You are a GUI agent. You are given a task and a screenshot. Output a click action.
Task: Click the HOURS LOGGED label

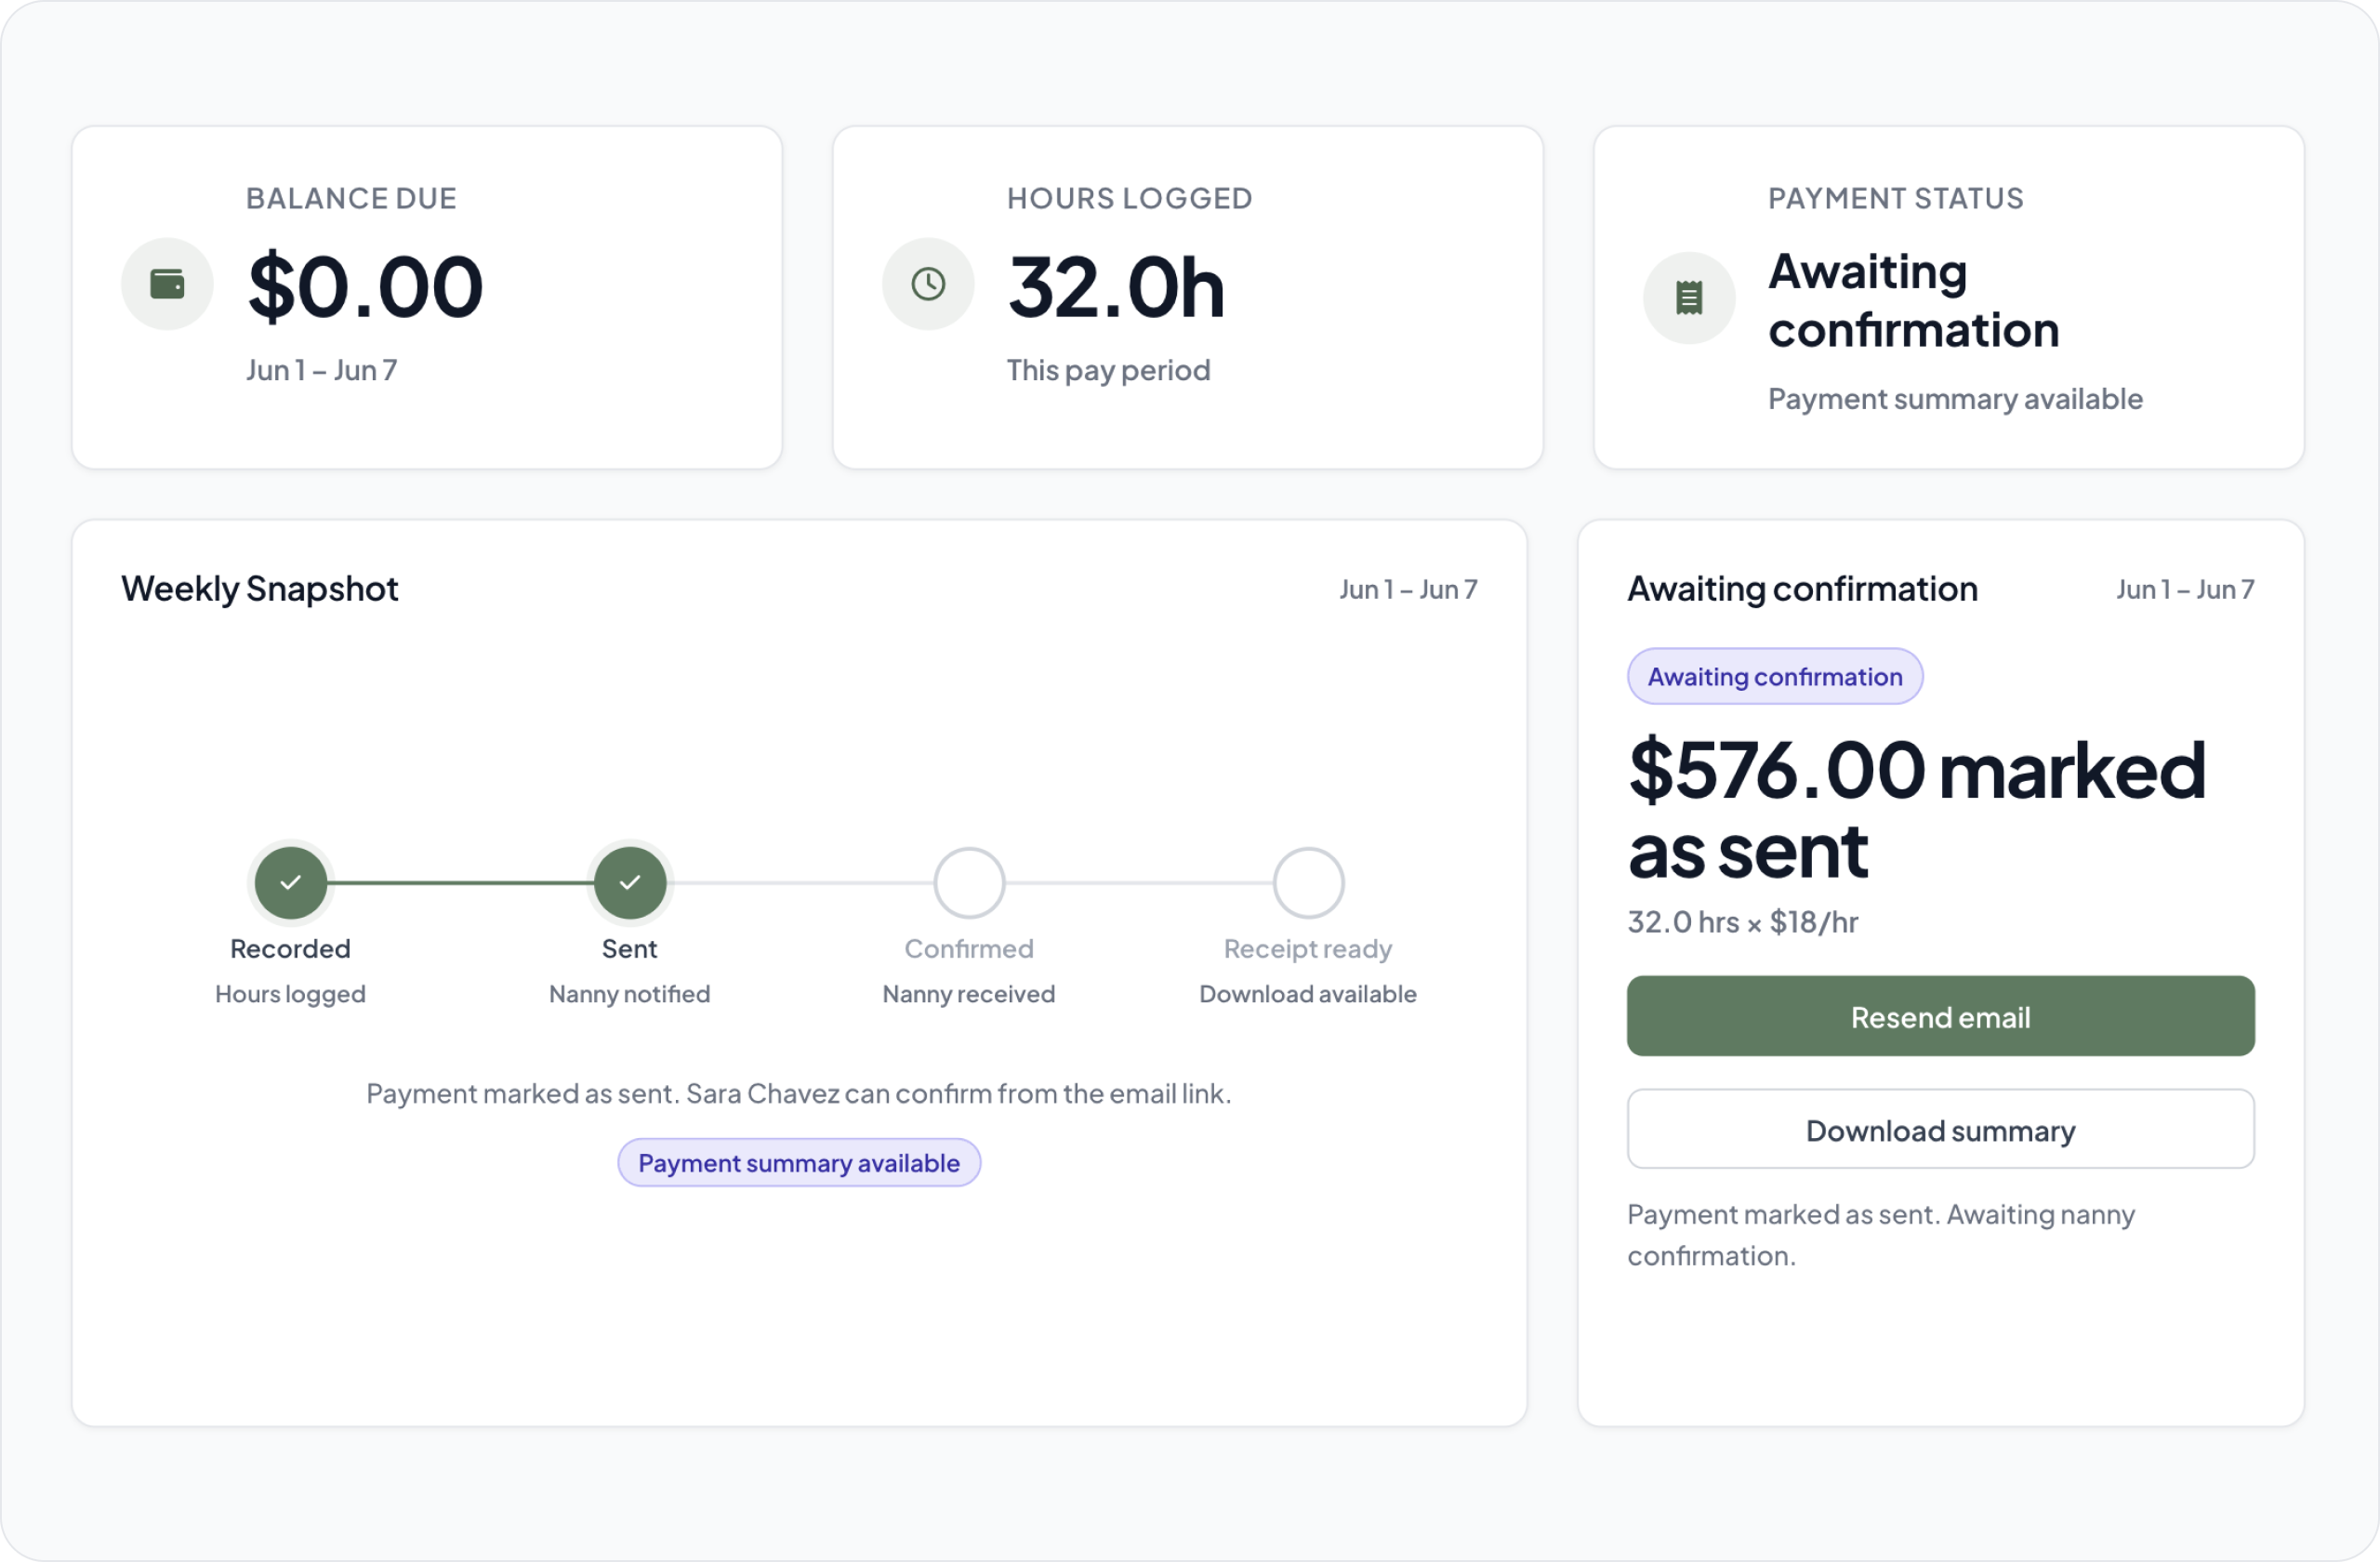pos(1129,198)
